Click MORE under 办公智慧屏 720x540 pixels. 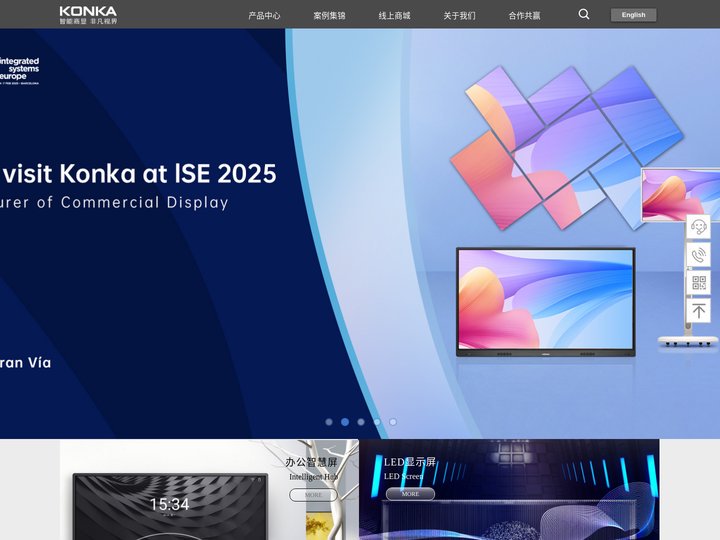(313, 495)
